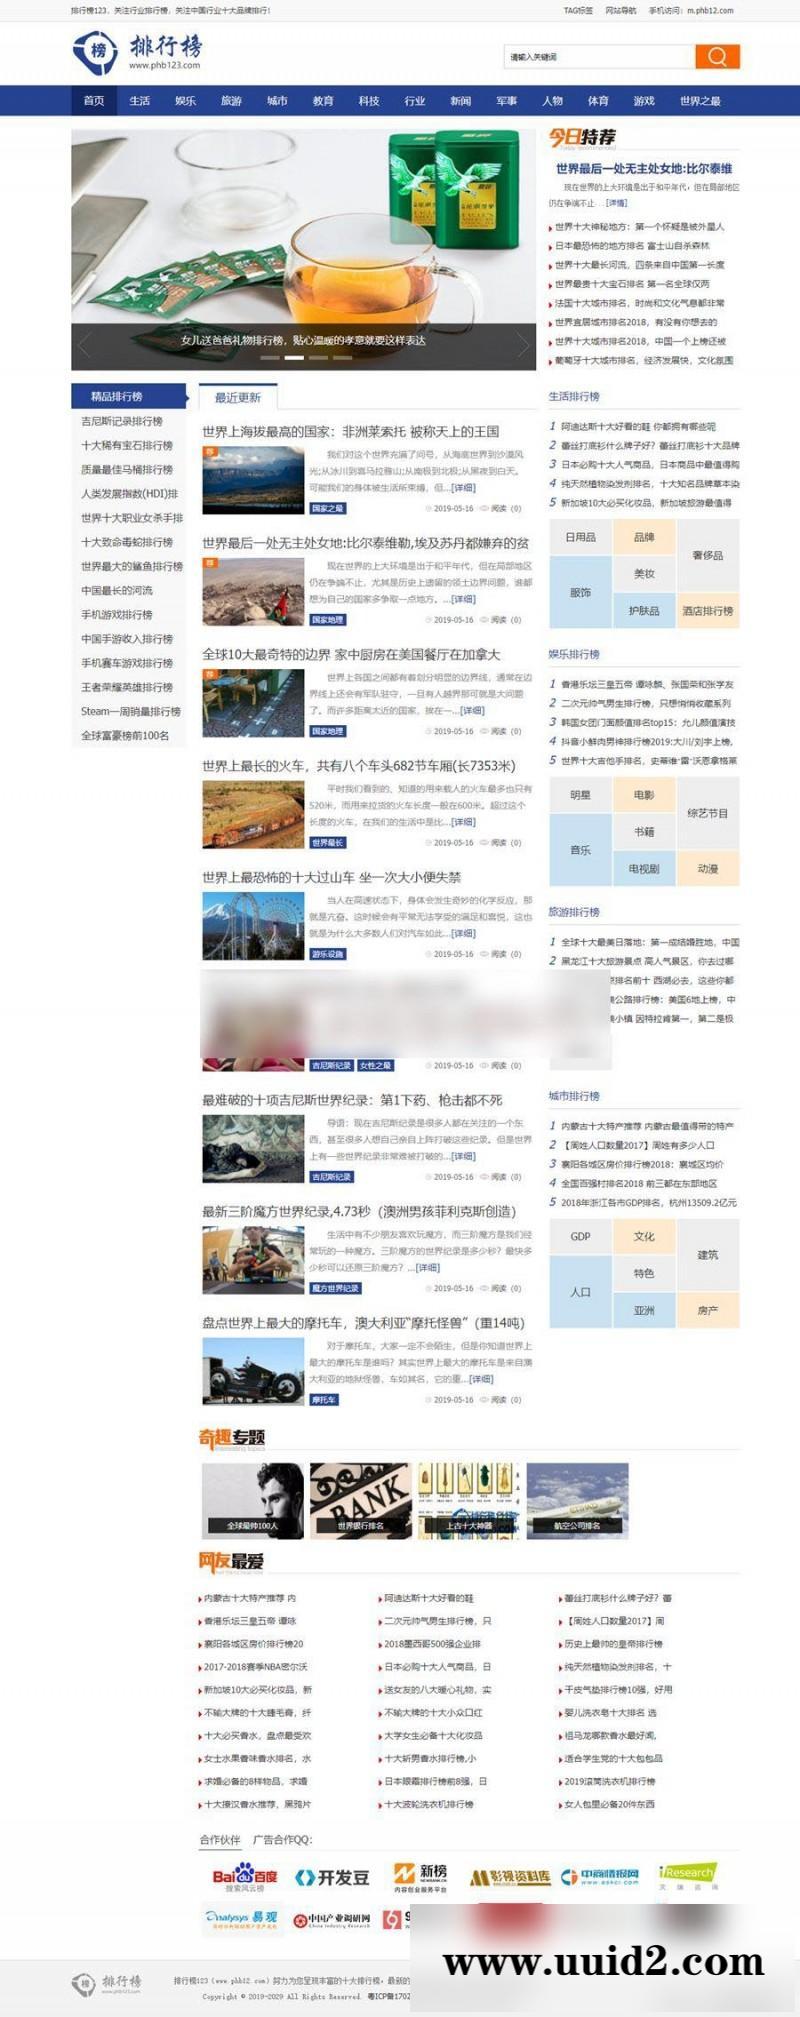Click the 影视资料库 partner logo
Image resolution: width=800 pixels, height=2017 pixels.
click(510, 1878)
